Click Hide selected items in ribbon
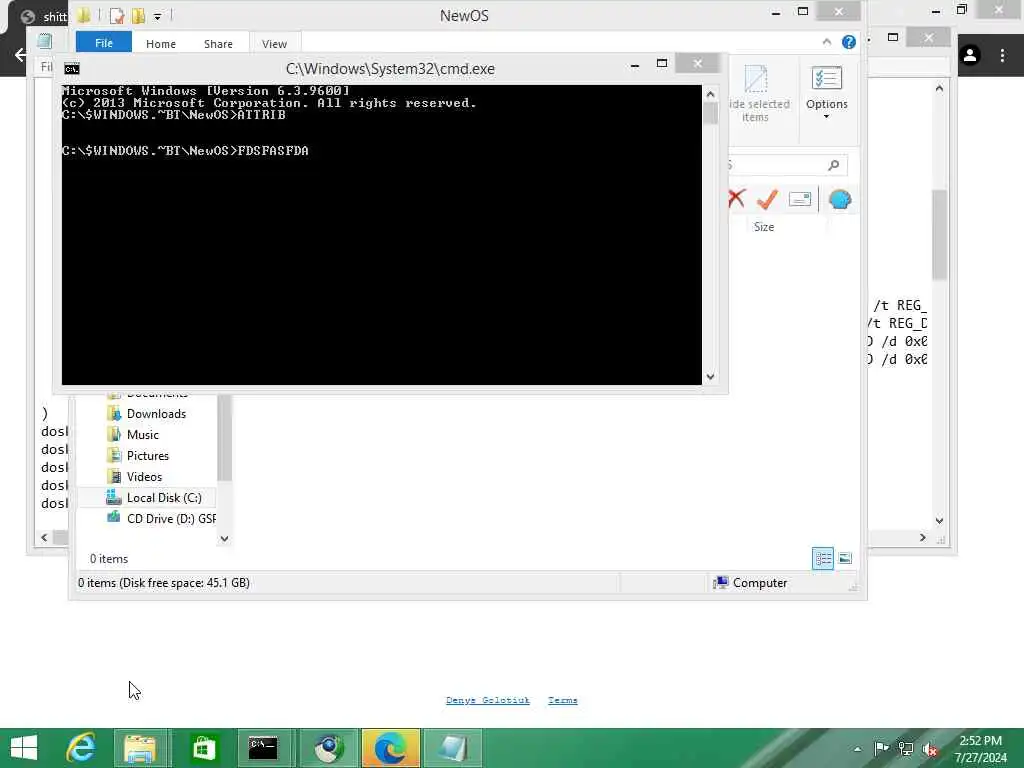Image resolution: width=1024 pixels, height=768 pixels. [757, 95]
